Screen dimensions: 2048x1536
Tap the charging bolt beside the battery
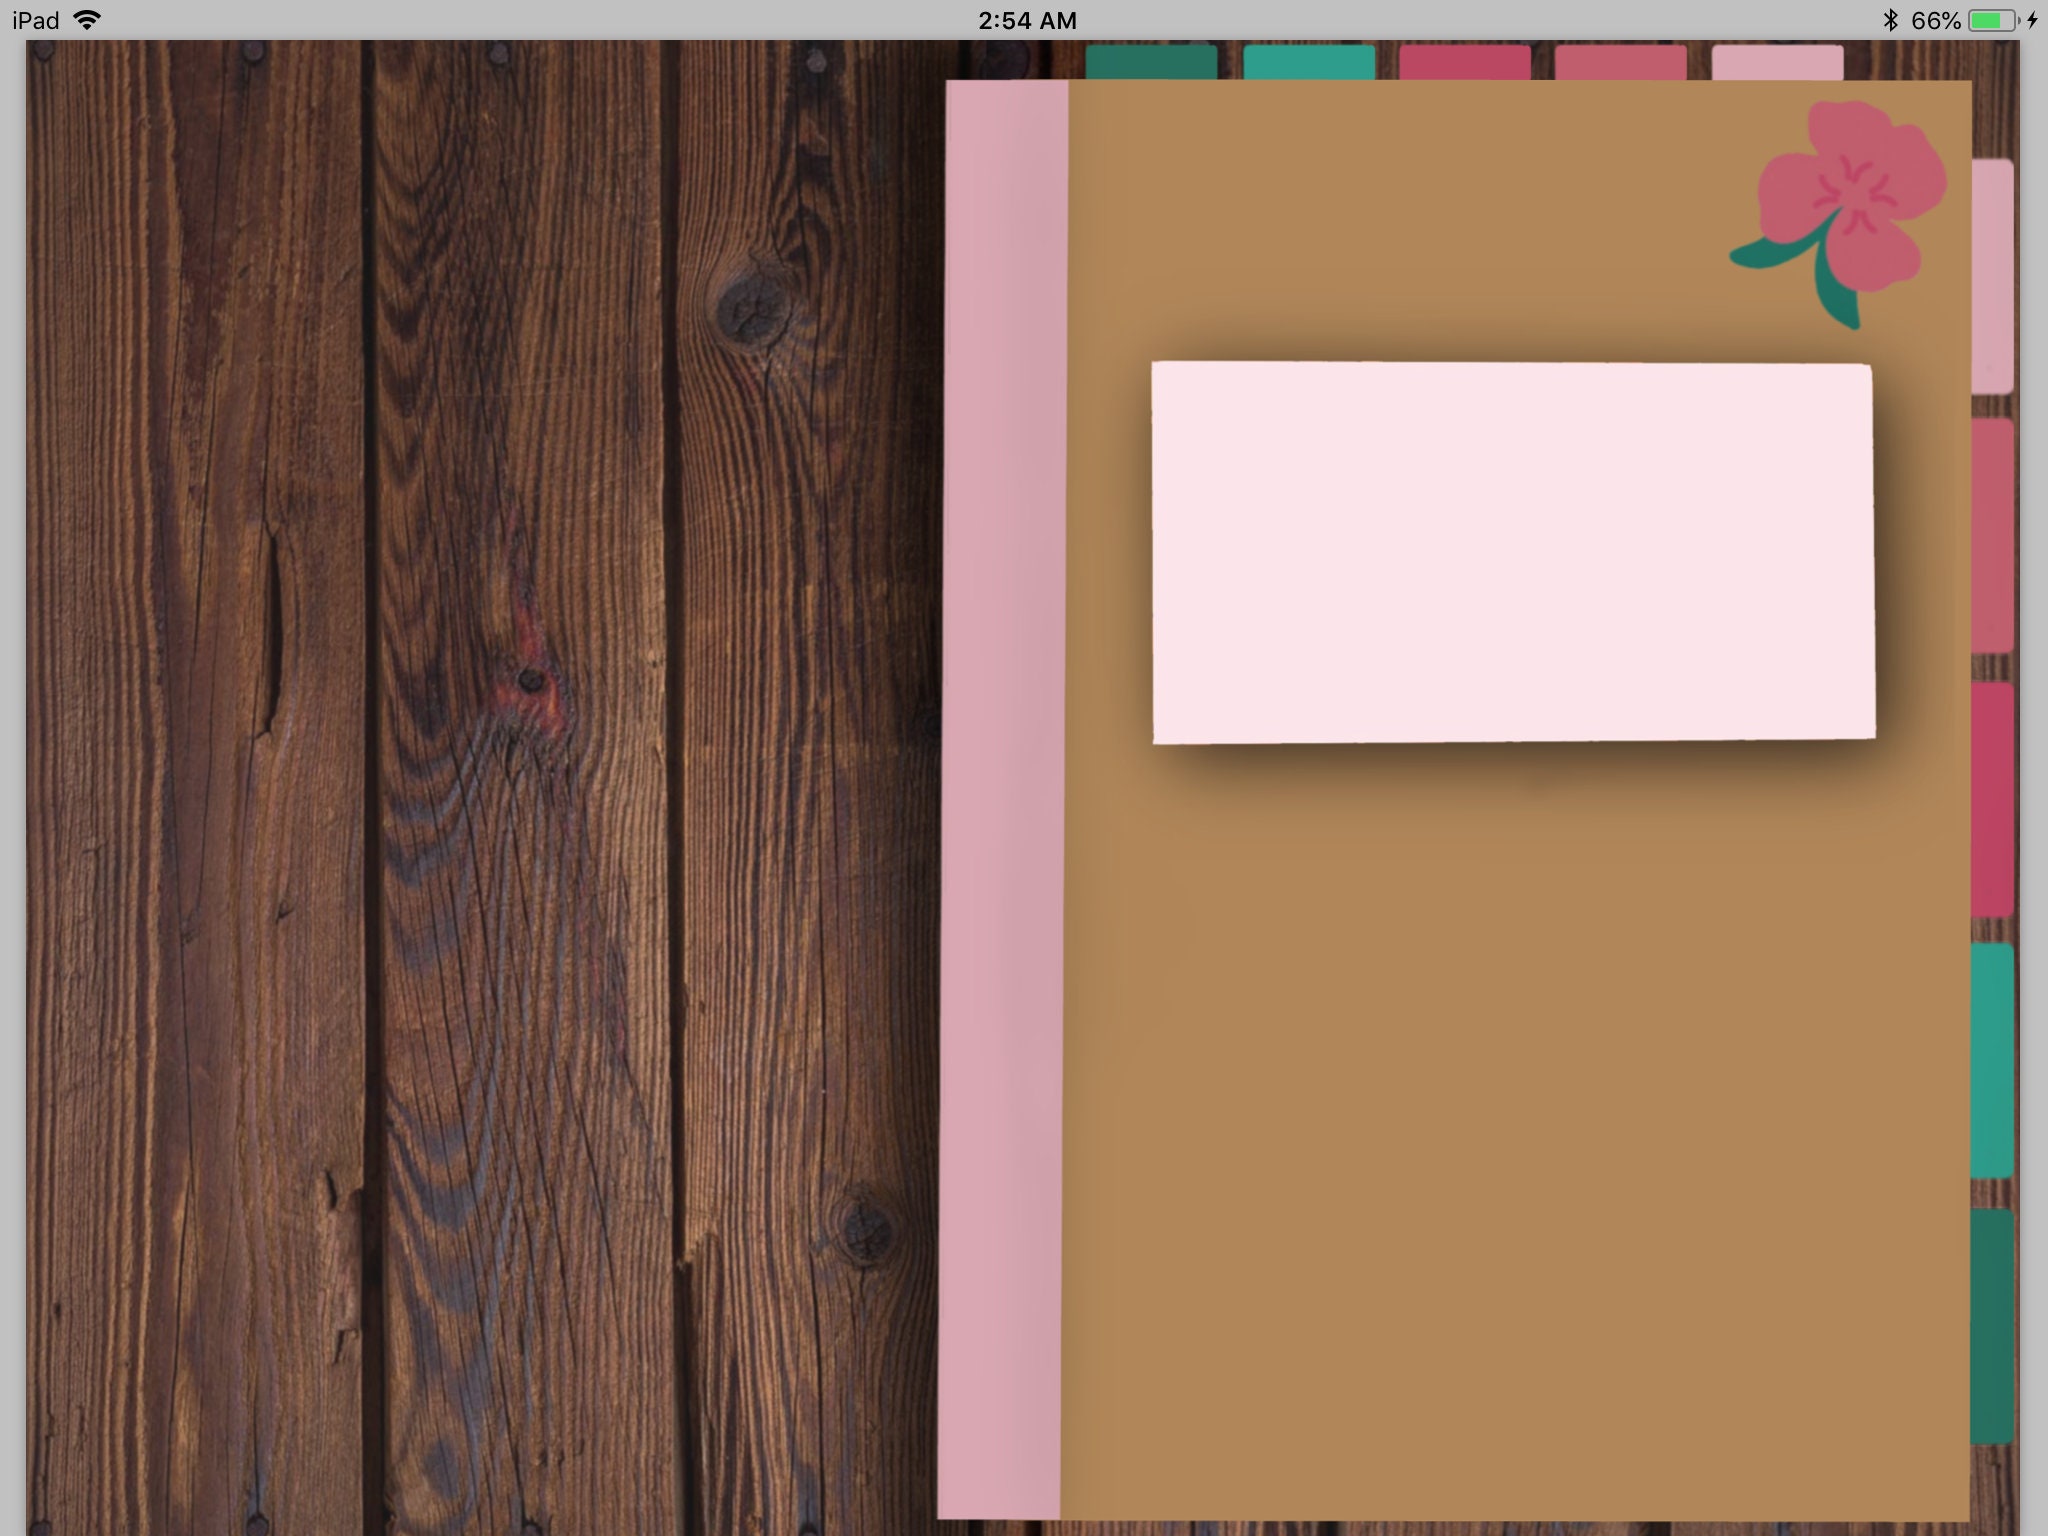click(x=2032, y=20)
